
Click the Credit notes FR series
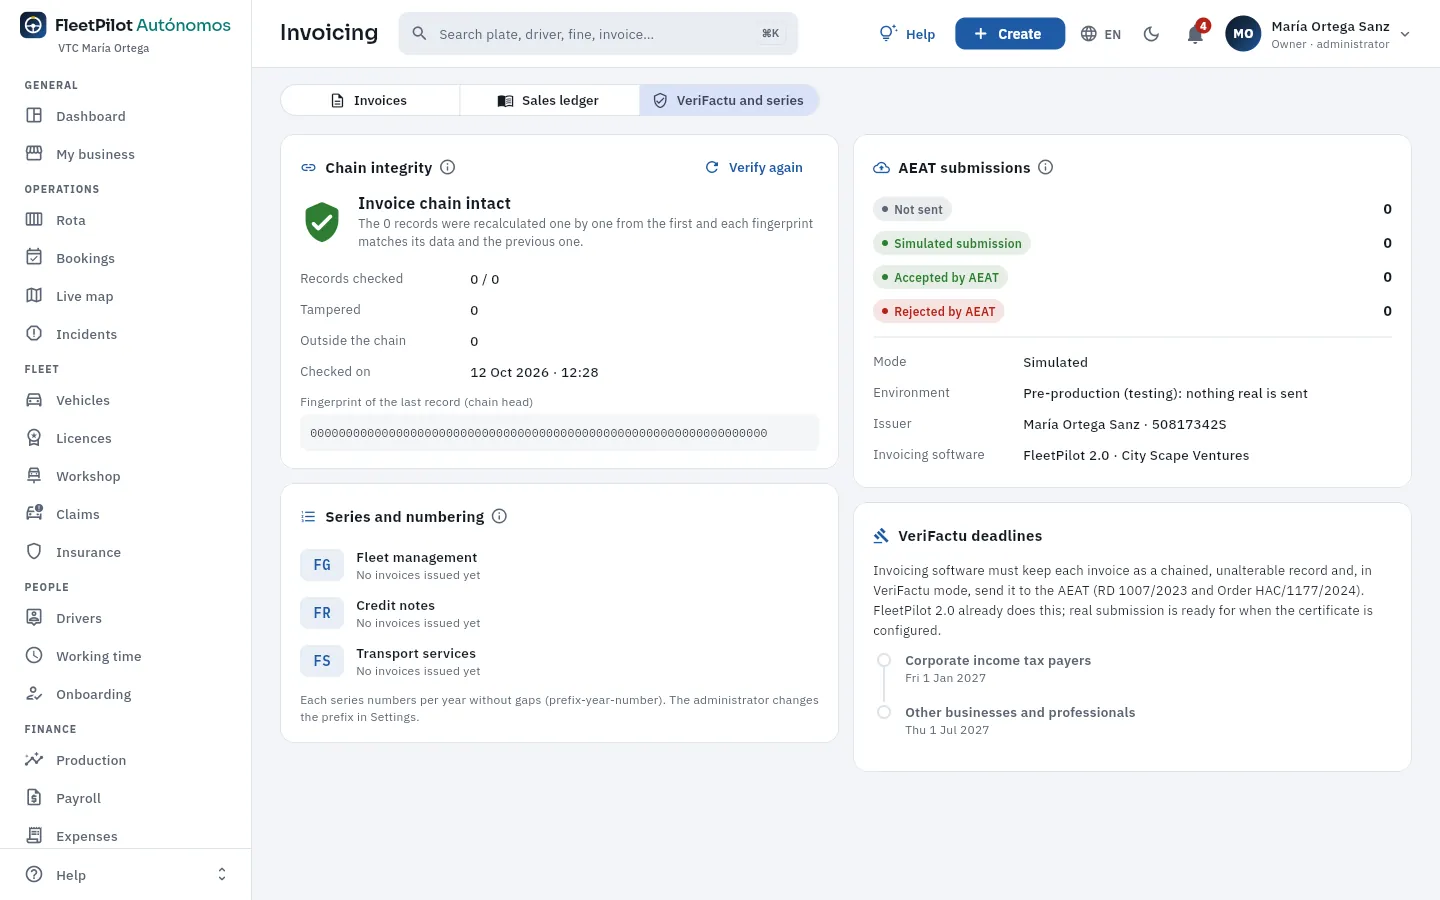(x=559, y=613)
